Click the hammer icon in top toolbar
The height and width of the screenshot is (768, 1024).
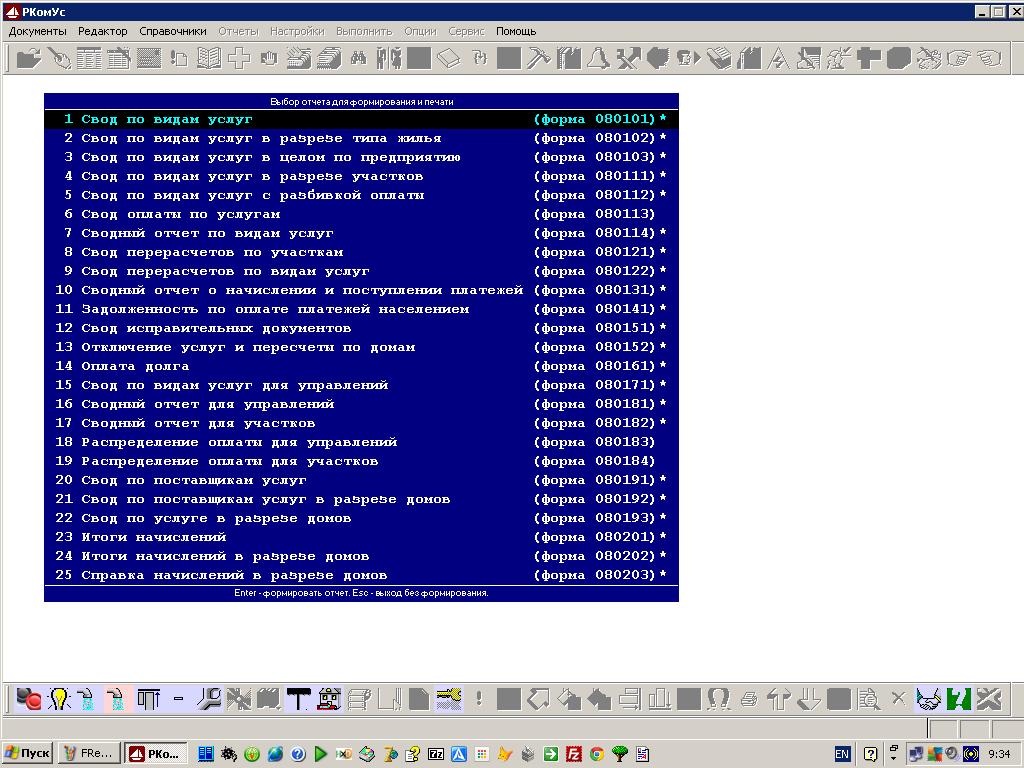(538, 58)
